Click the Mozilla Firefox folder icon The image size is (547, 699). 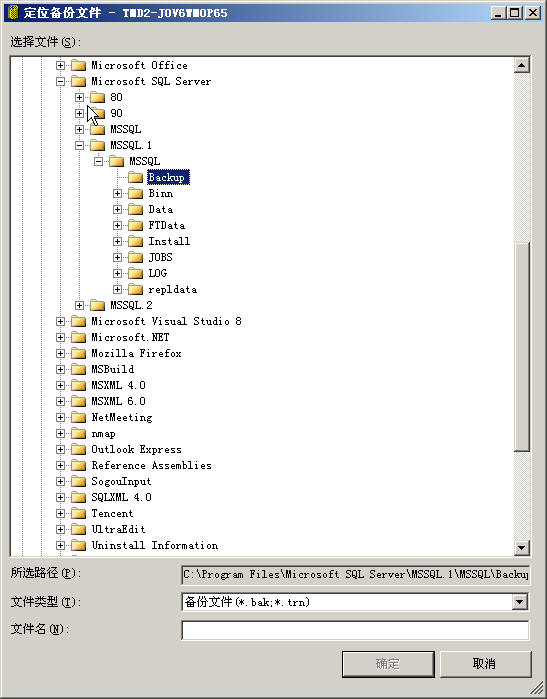[78, 354]
